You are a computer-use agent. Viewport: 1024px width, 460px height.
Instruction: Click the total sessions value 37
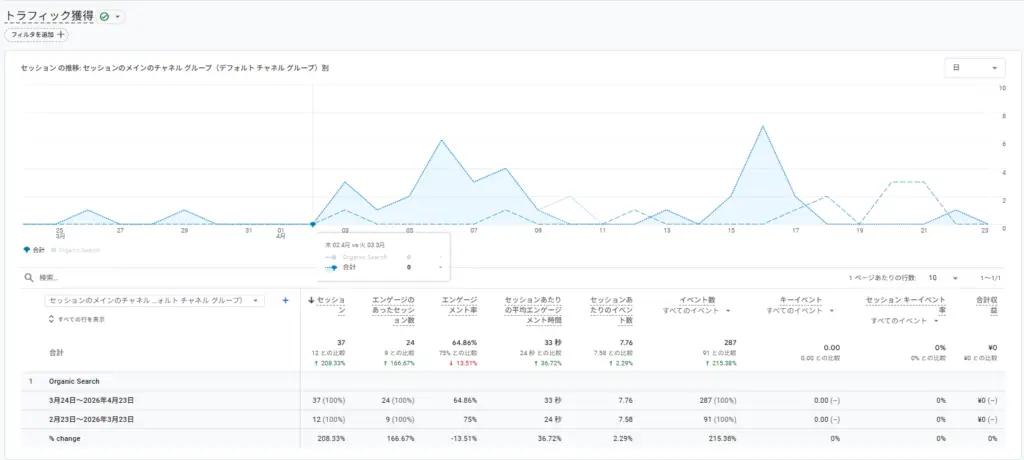(341, 342)
